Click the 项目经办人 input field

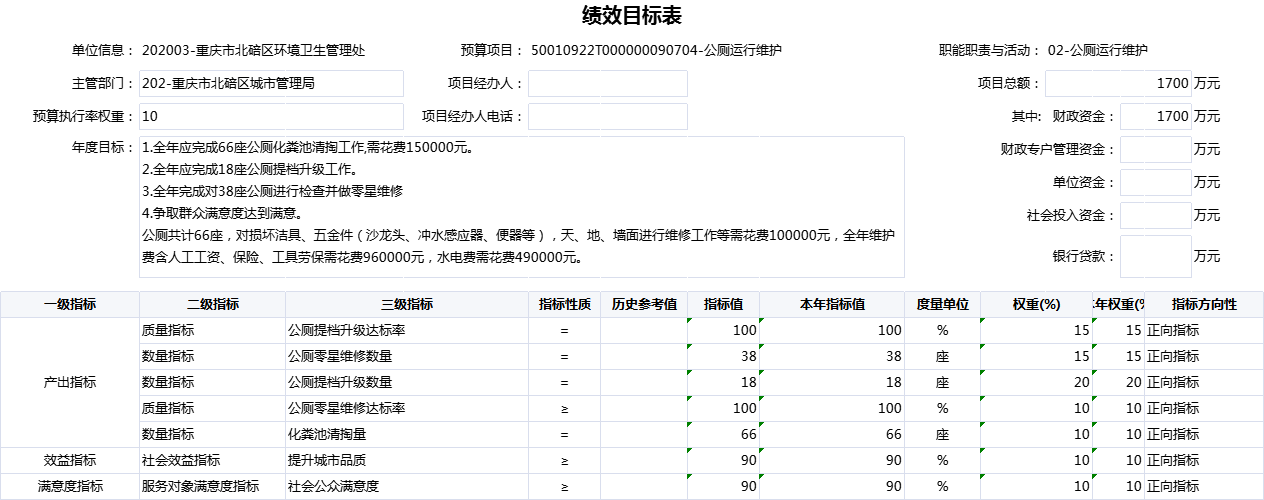[608, 84]
